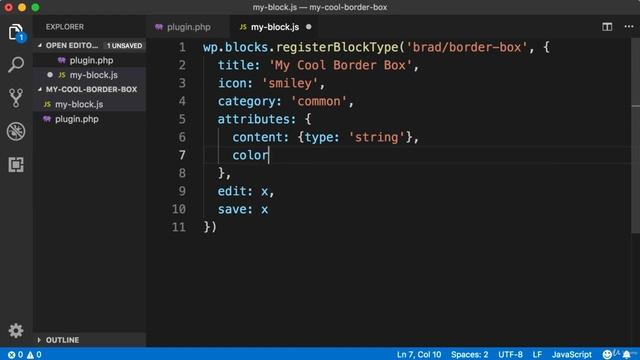Change file encoding UTF-8
The height and width of the screenshot is (360, 640).
point(510,354)
